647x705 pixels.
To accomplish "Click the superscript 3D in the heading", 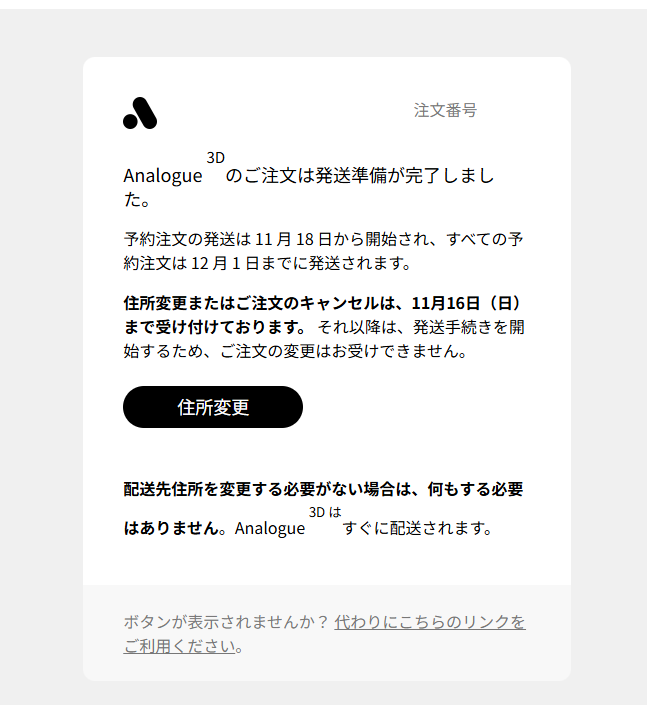I will [215, 158].
